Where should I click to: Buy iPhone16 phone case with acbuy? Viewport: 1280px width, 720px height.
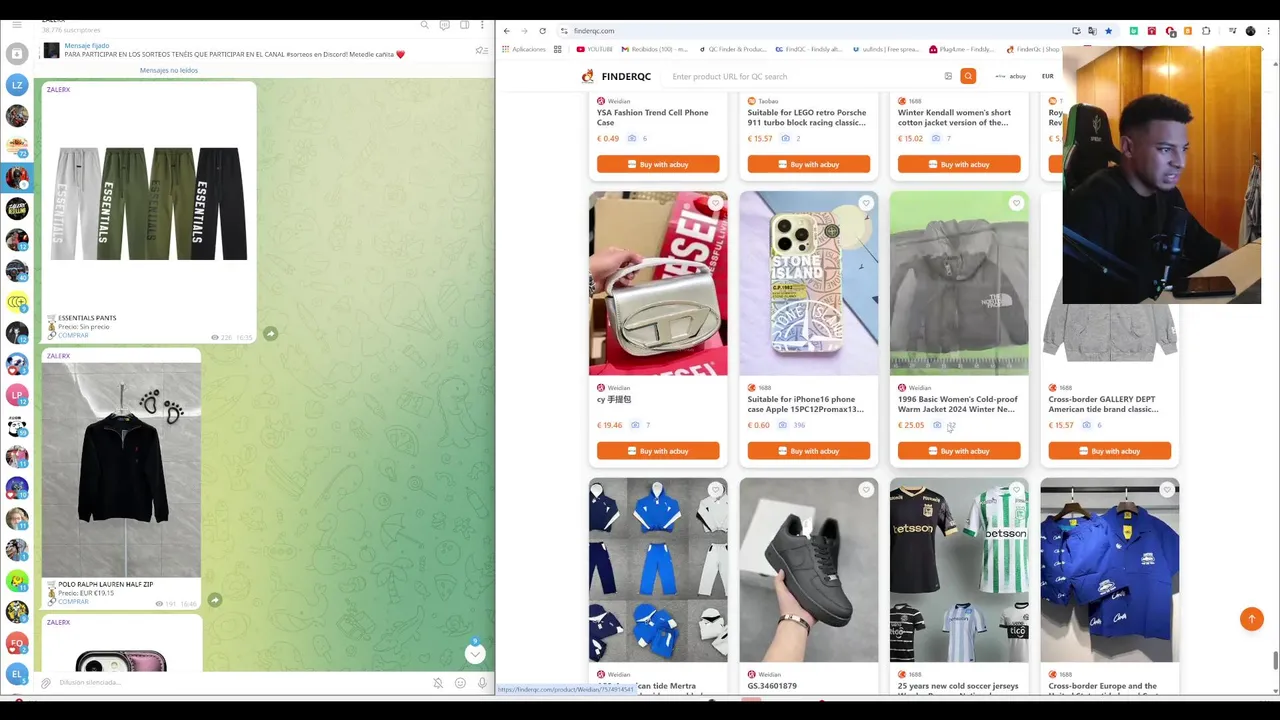808,451
